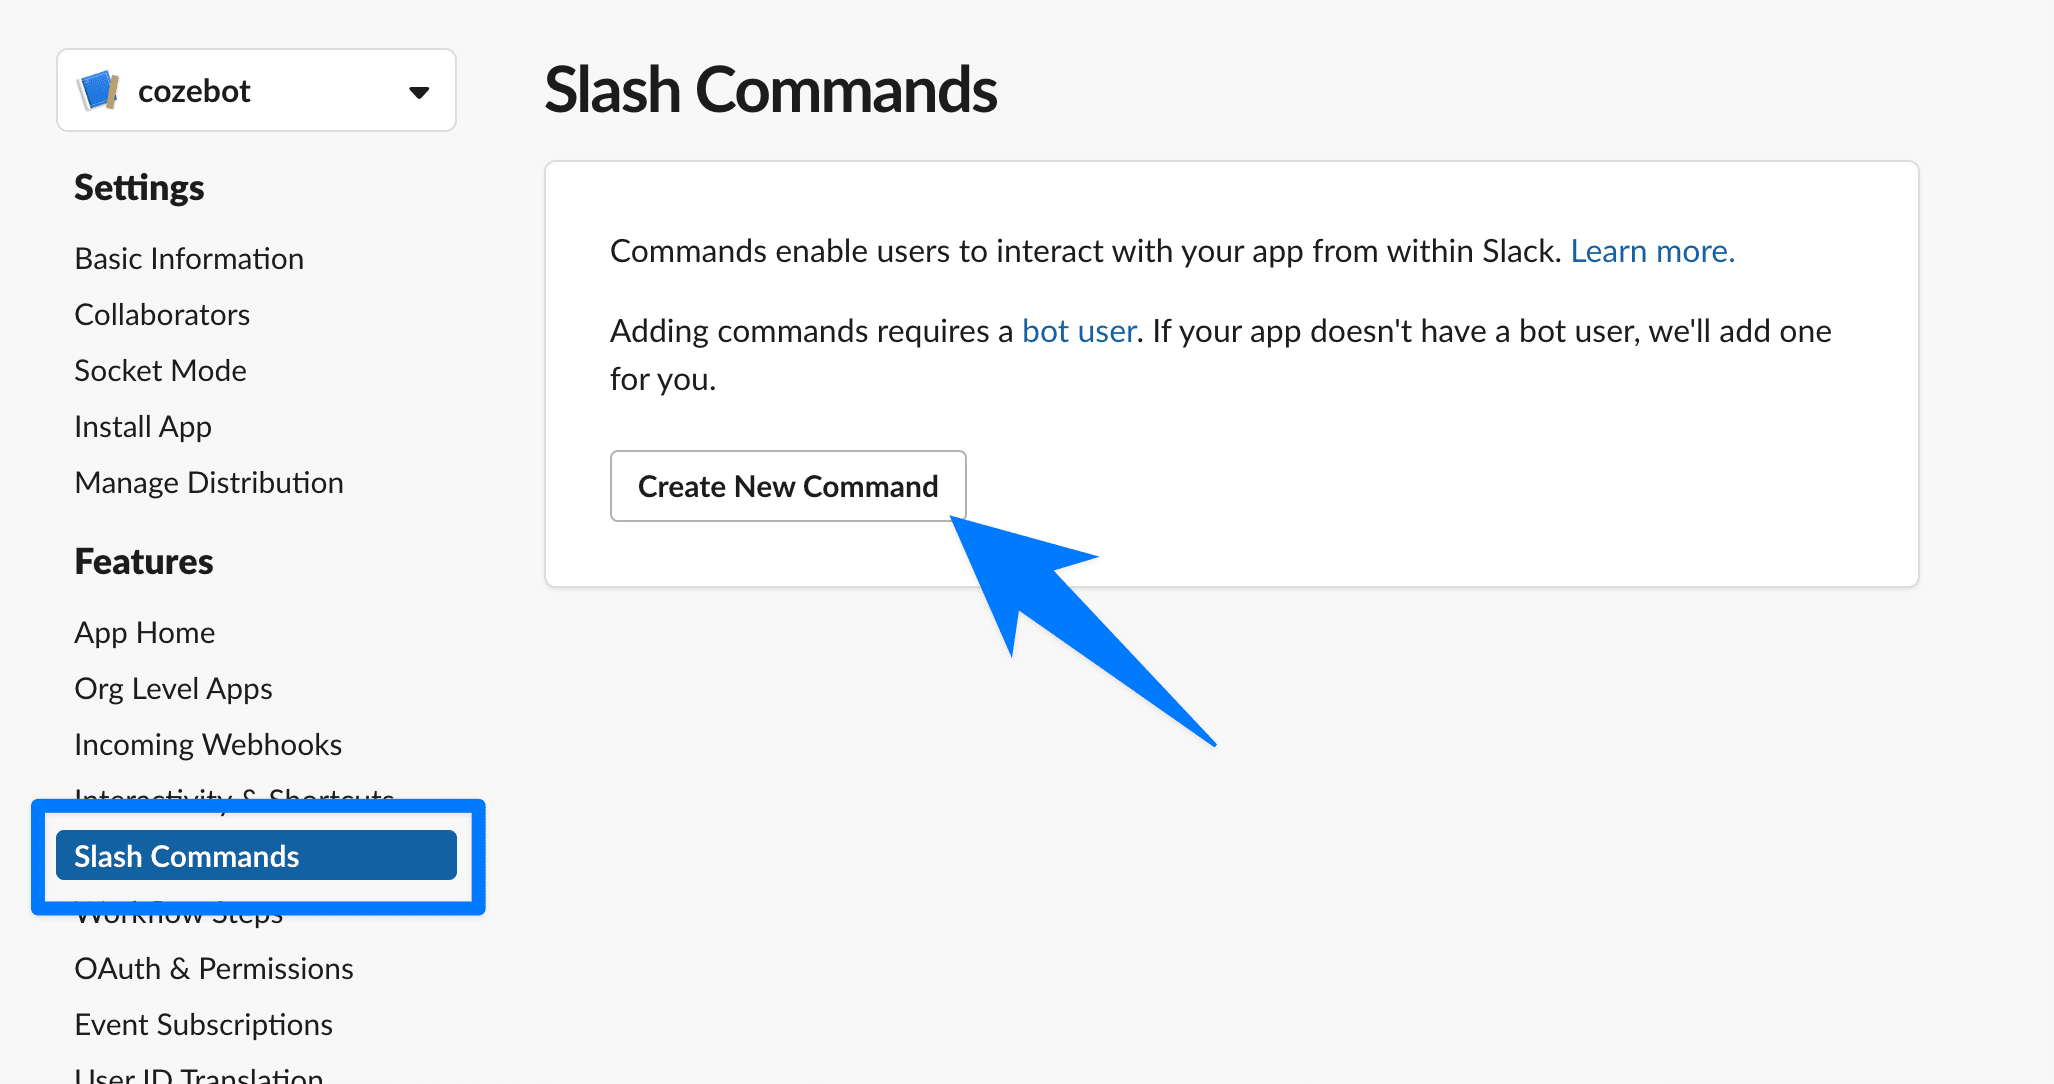This screenshot has width=2054, height=1084.
Task: Click the cozebot app icon
Action: point(98,91)
